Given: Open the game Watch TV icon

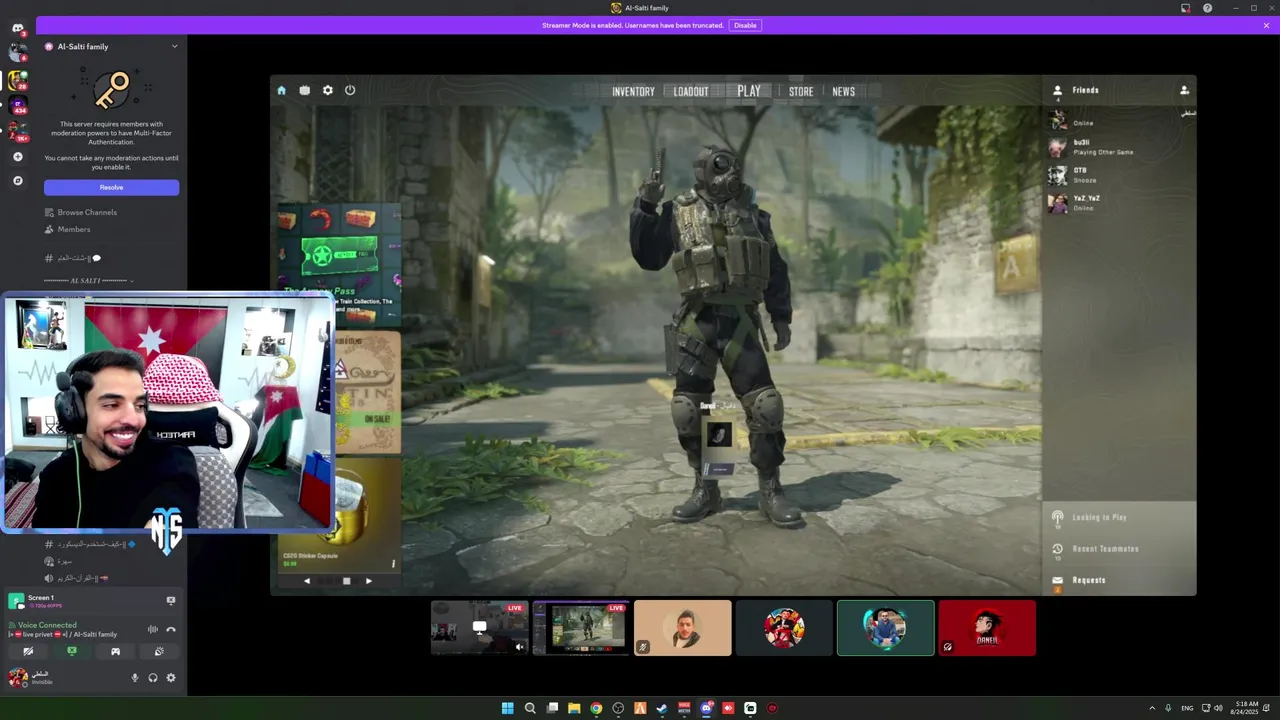Looking at the screenshot, I should coord(305,90).
